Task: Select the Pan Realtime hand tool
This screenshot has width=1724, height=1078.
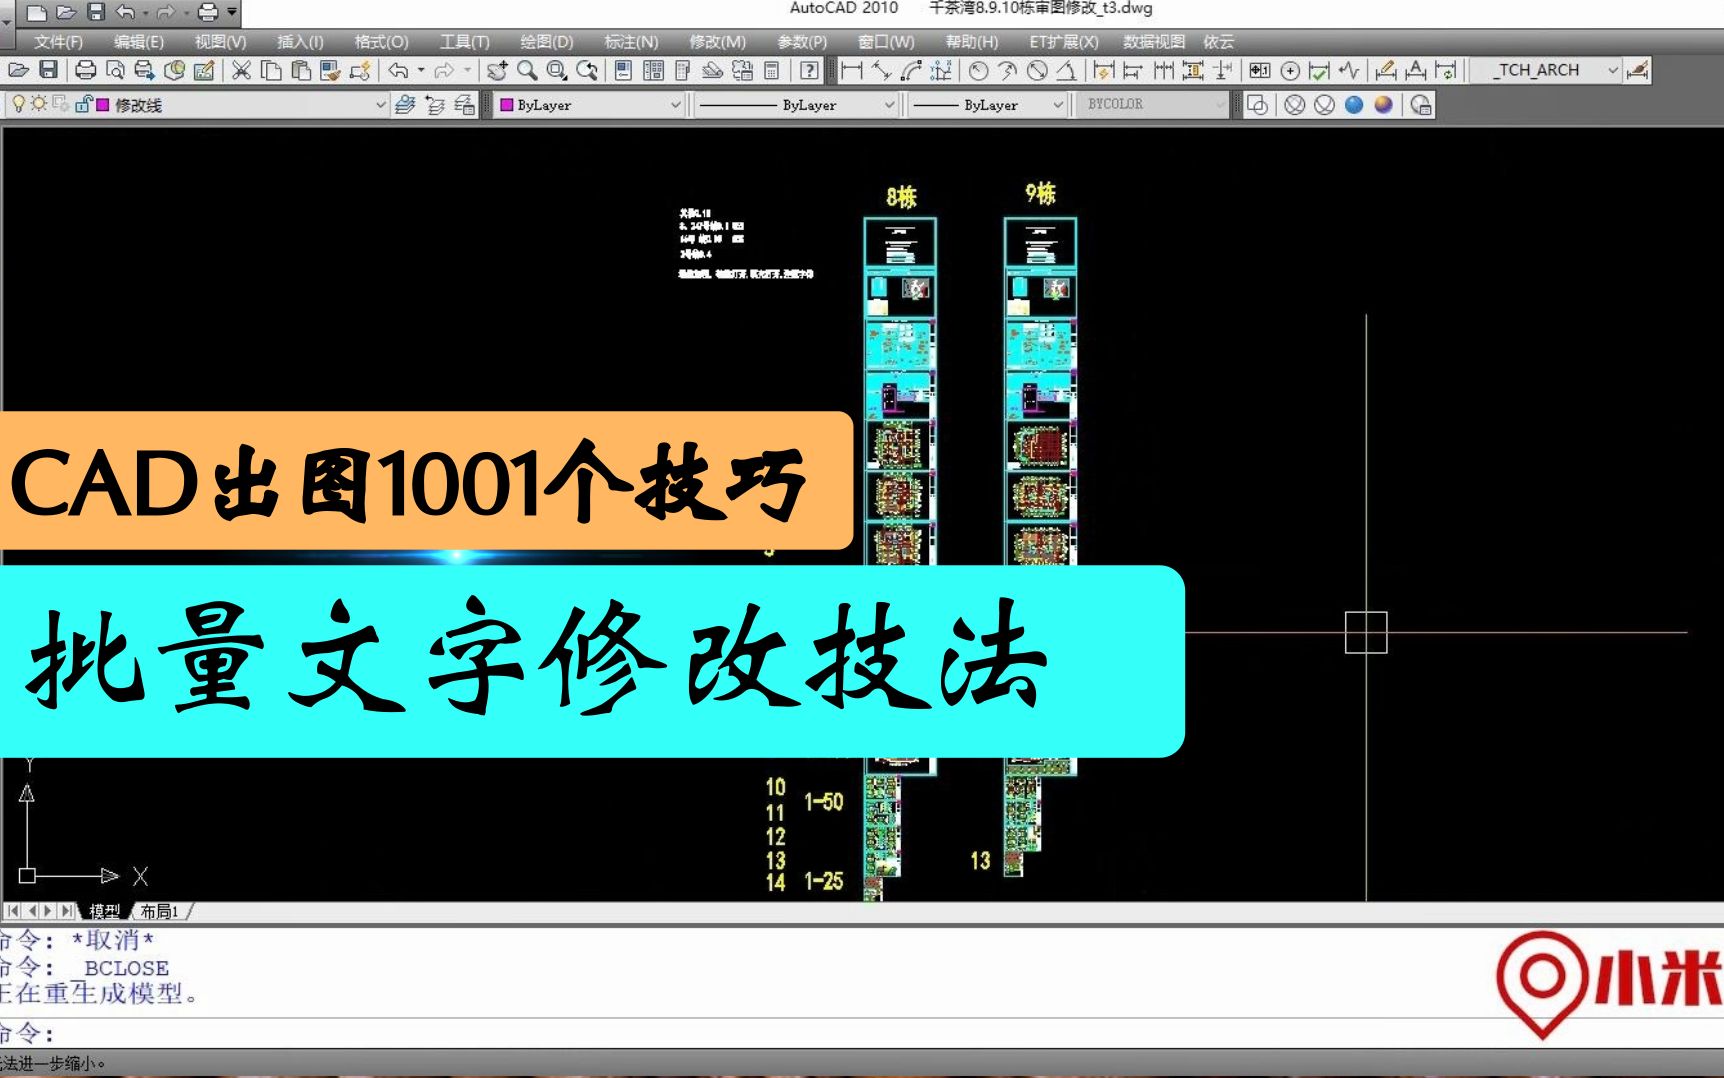Action: point(497,70)
